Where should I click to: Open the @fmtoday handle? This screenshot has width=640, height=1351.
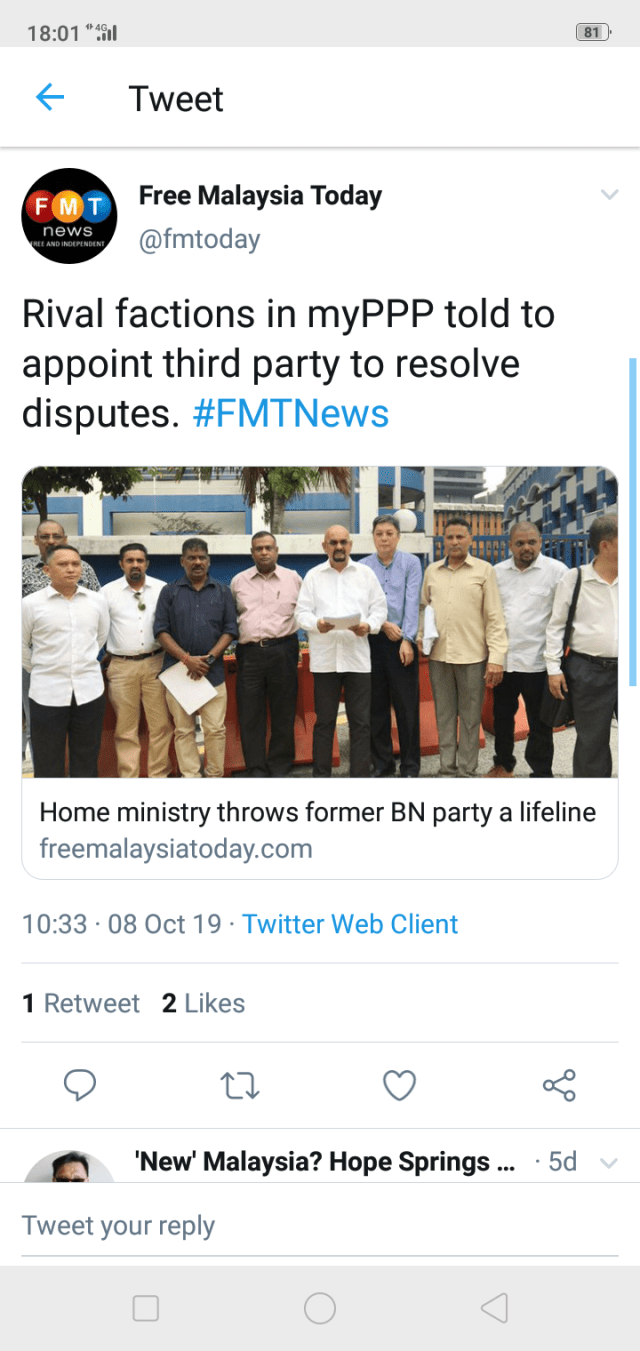(x=199, y=239)
